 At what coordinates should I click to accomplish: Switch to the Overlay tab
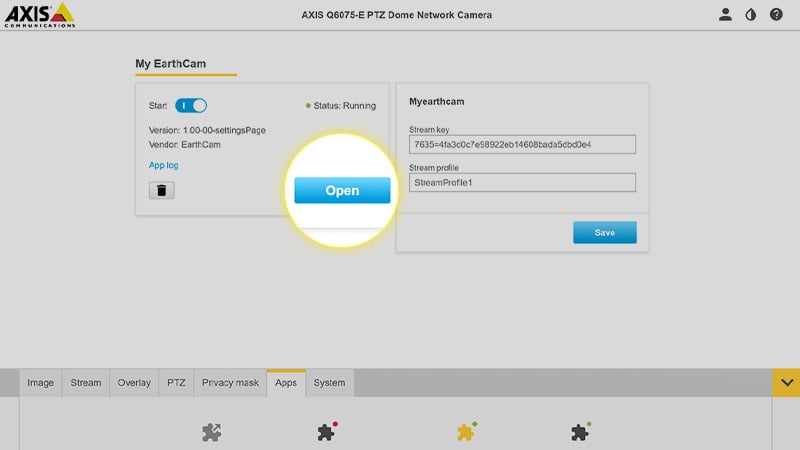point(134,383)
